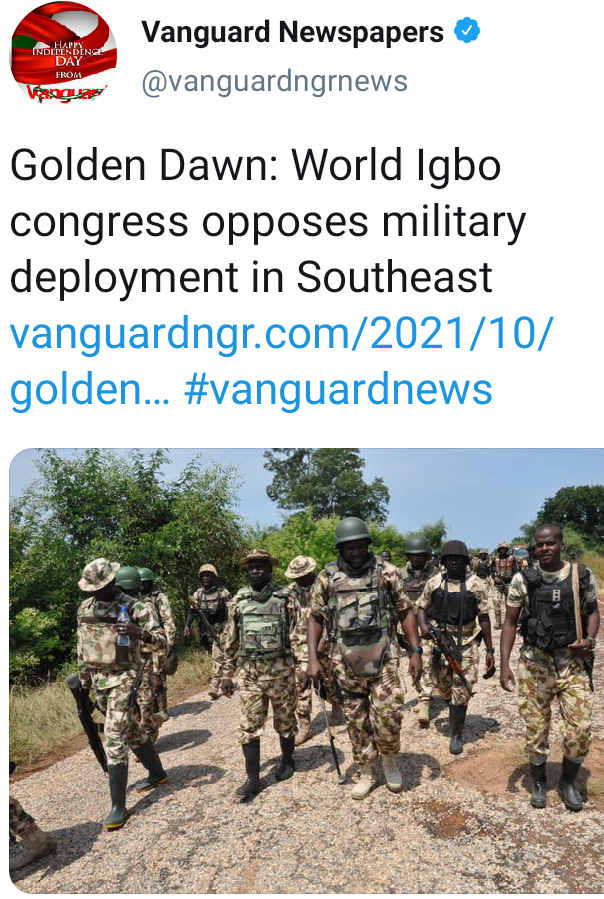
Task: Click the blue verified badge
Action: tap(467, 31)
